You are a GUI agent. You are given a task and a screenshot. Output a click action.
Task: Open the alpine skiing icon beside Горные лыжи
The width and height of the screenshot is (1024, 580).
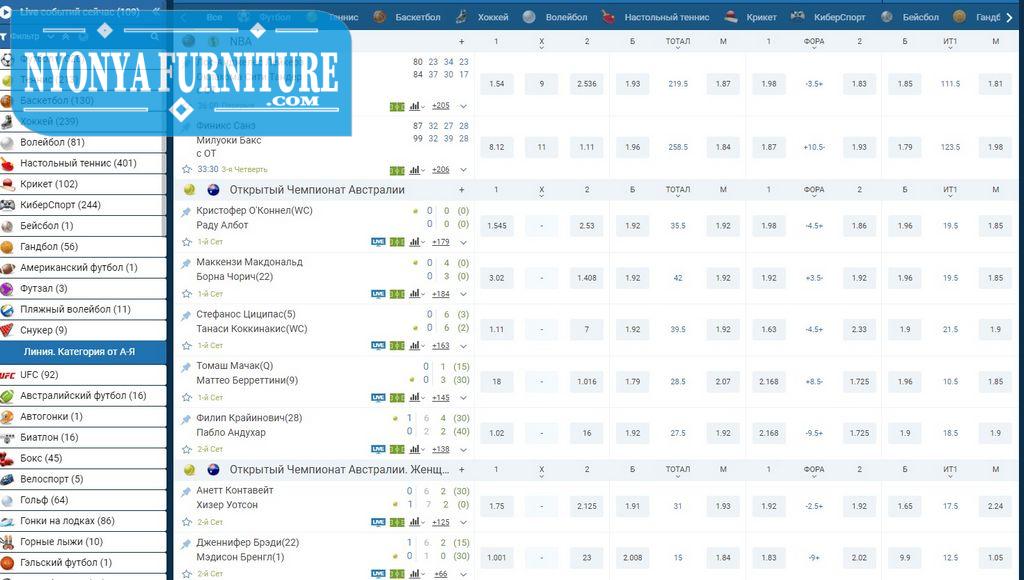(x=7, y=542)
